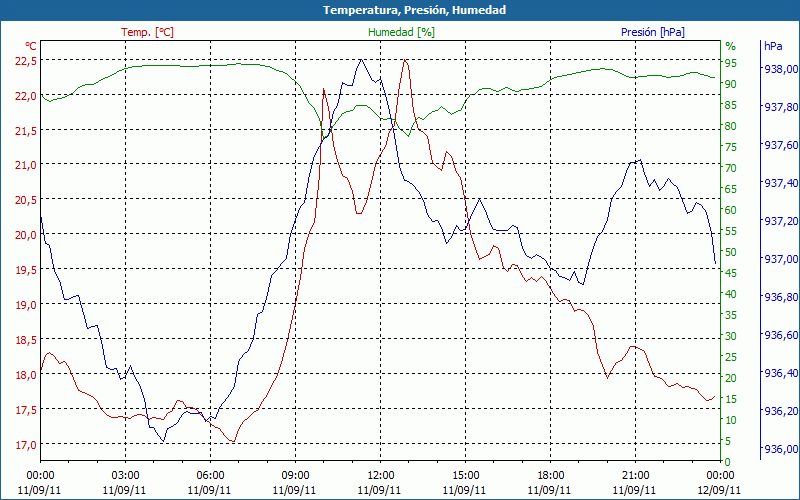Click the 18:00 time axis label
800x500 pixels.
[550, 476]
